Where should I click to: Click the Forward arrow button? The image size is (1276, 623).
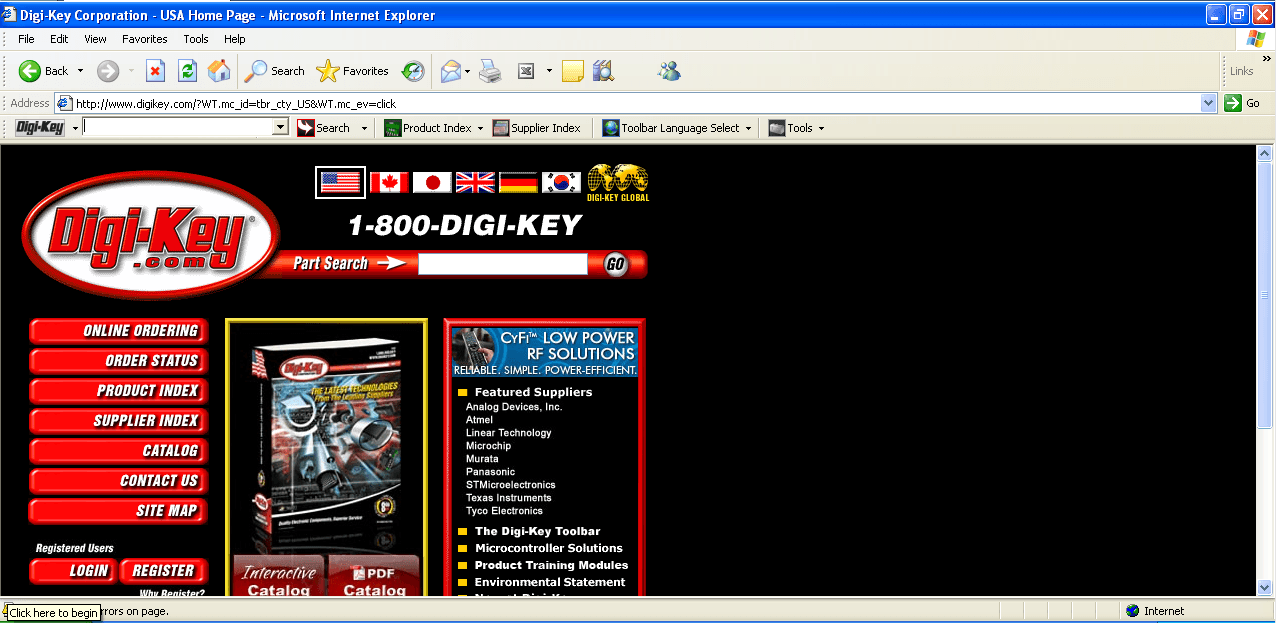tap(108, 71)
